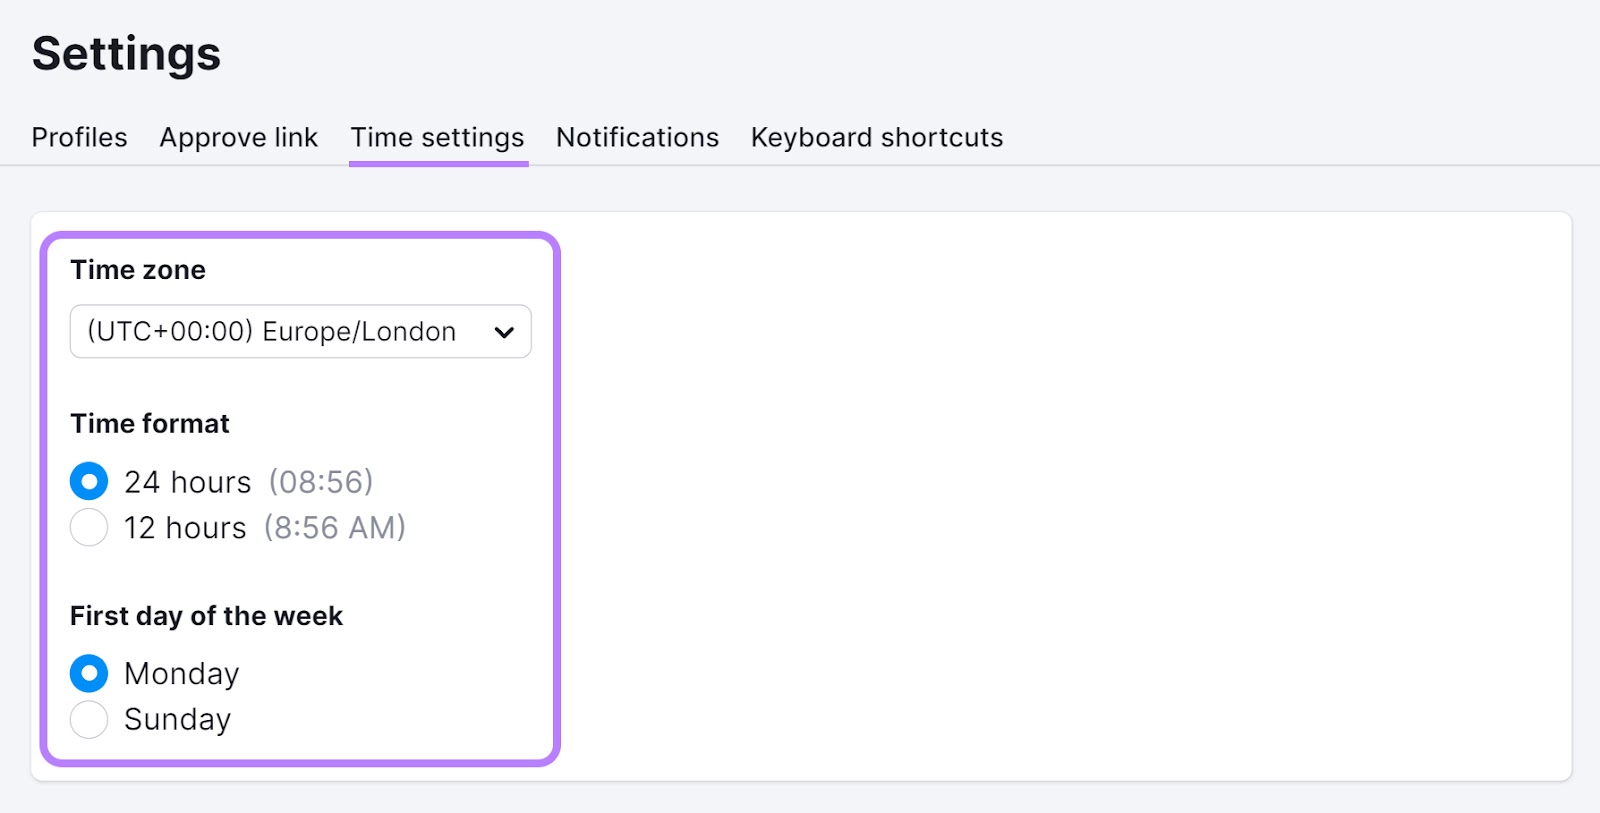Viewport: 1600px width, 813px height.
Task: Select the 24 hours radio button
Action: coord(89,482)
